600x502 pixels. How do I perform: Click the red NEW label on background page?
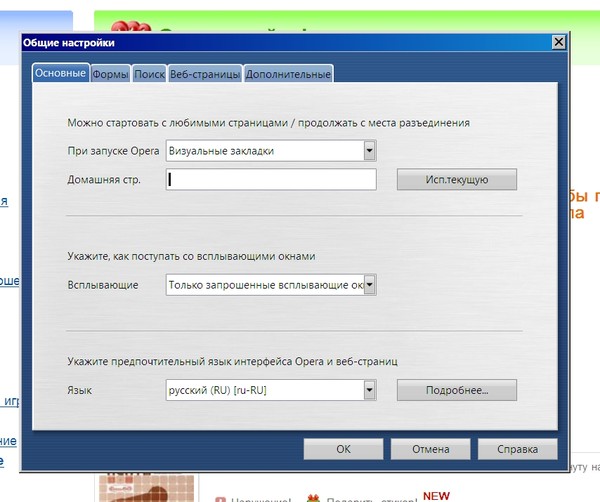pos(436,496)
